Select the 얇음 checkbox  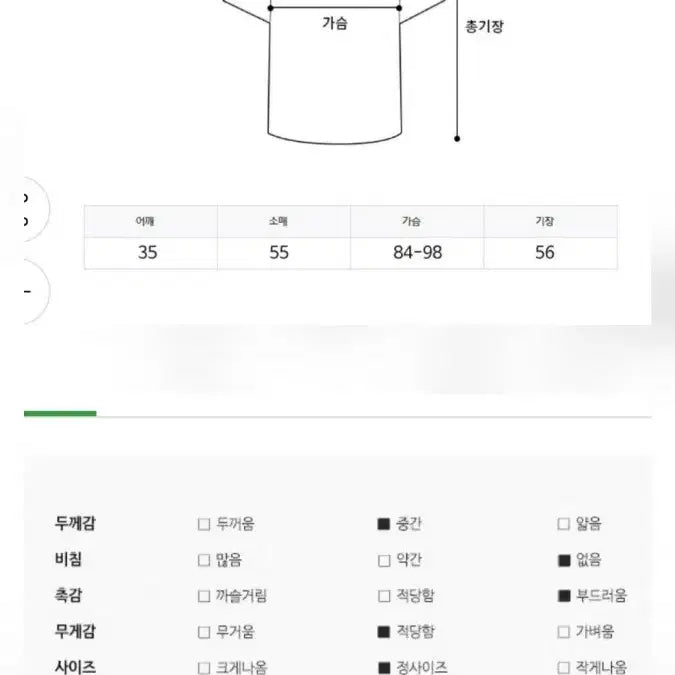point(564,524)
